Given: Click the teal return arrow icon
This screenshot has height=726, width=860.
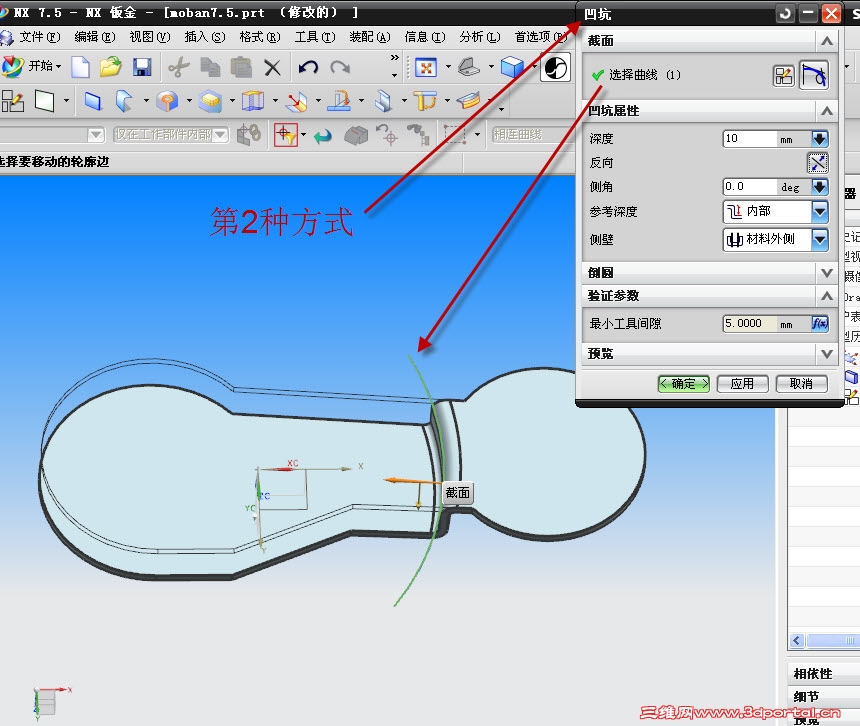Looking at the screenshot, I should click(323, 135).
